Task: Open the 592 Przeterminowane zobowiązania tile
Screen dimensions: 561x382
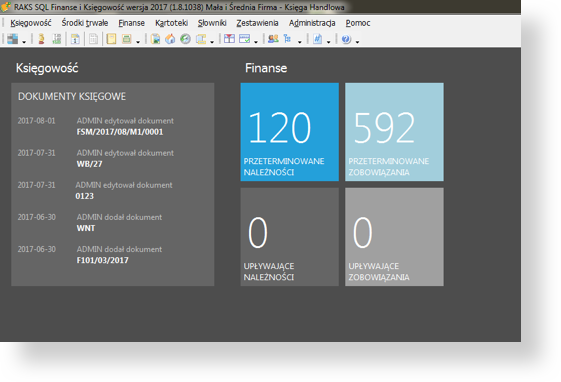Action: pyautogui.click(x=394, y=132)
